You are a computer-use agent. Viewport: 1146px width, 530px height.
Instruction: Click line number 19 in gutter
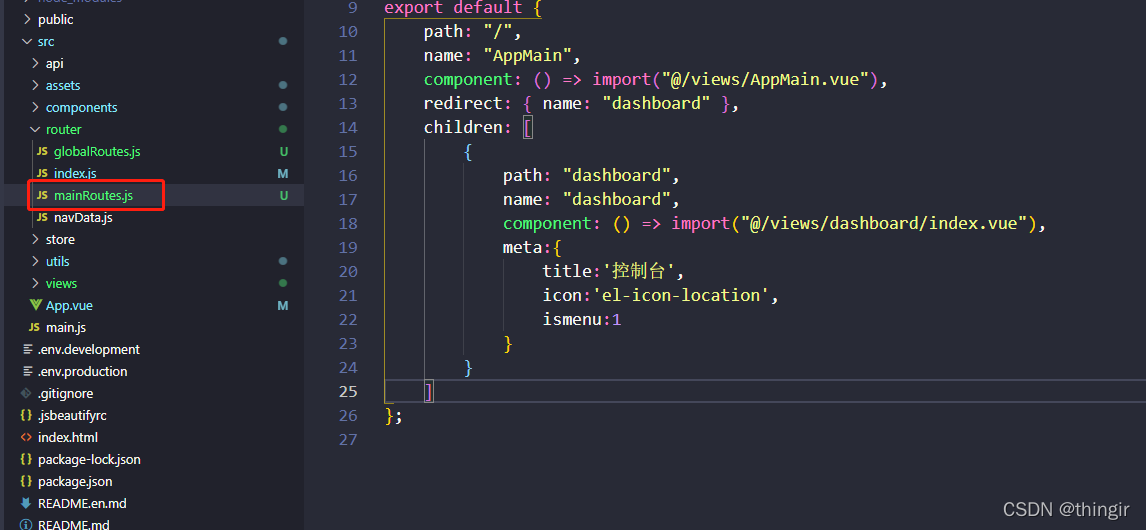coord(349,247)
